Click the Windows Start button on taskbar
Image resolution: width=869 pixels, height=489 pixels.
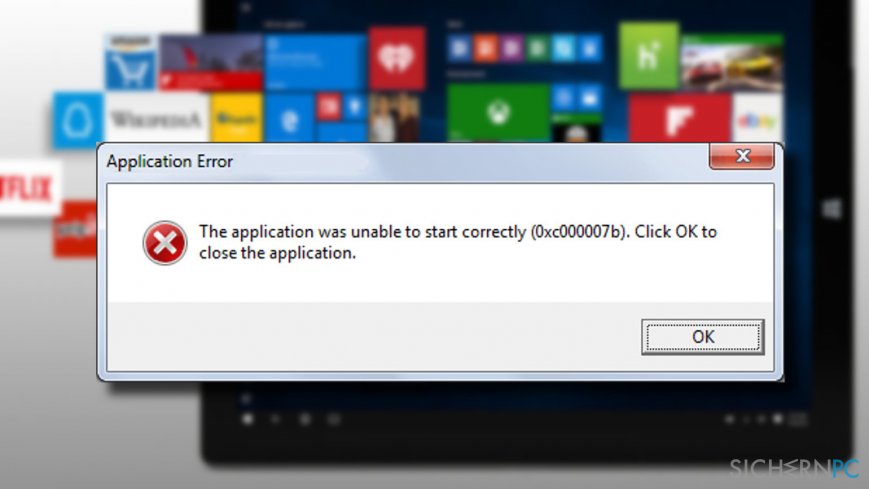click(248, 419)
